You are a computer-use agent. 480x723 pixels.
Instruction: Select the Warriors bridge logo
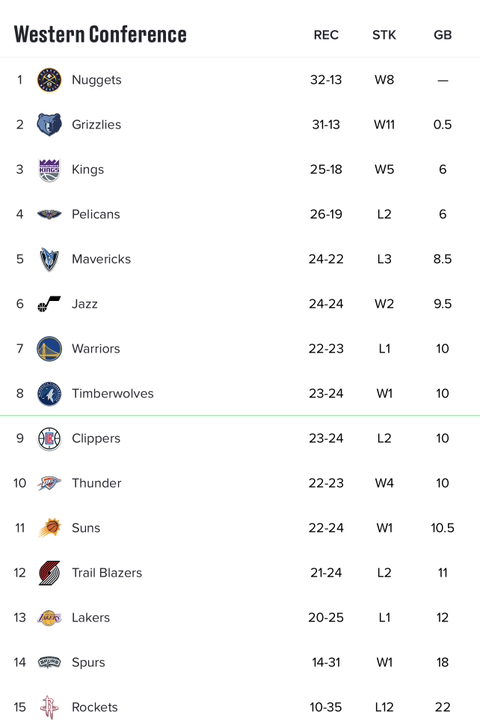49,349
